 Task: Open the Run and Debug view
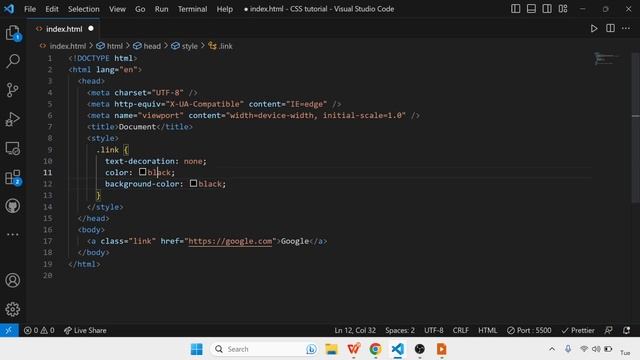[x=13, y=119]
